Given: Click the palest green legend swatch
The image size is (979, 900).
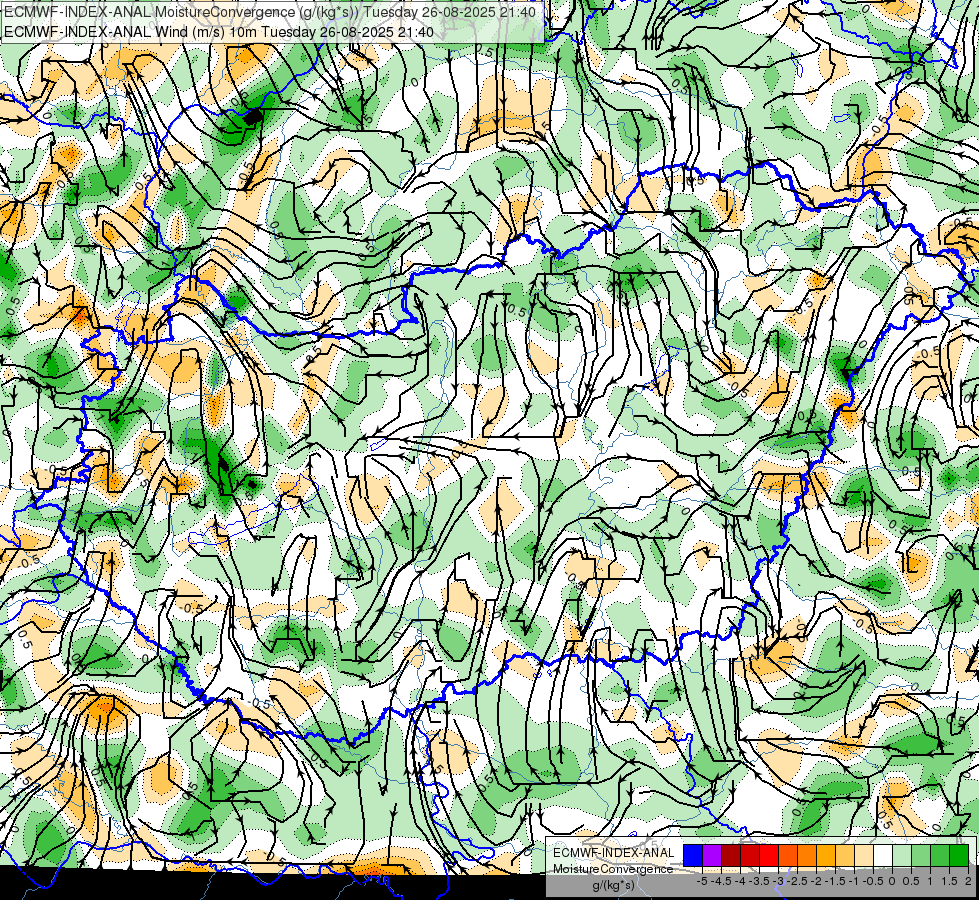Looking at the screenshot, I should 902,856.
